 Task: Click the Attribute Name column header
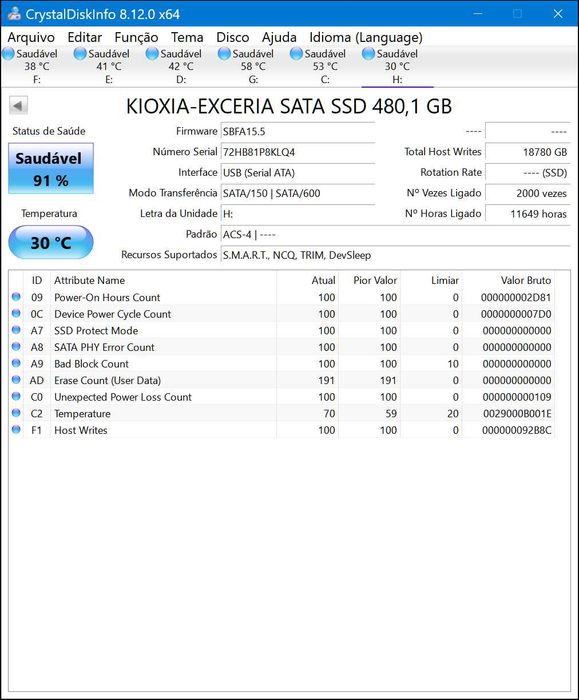click(163, 280)
